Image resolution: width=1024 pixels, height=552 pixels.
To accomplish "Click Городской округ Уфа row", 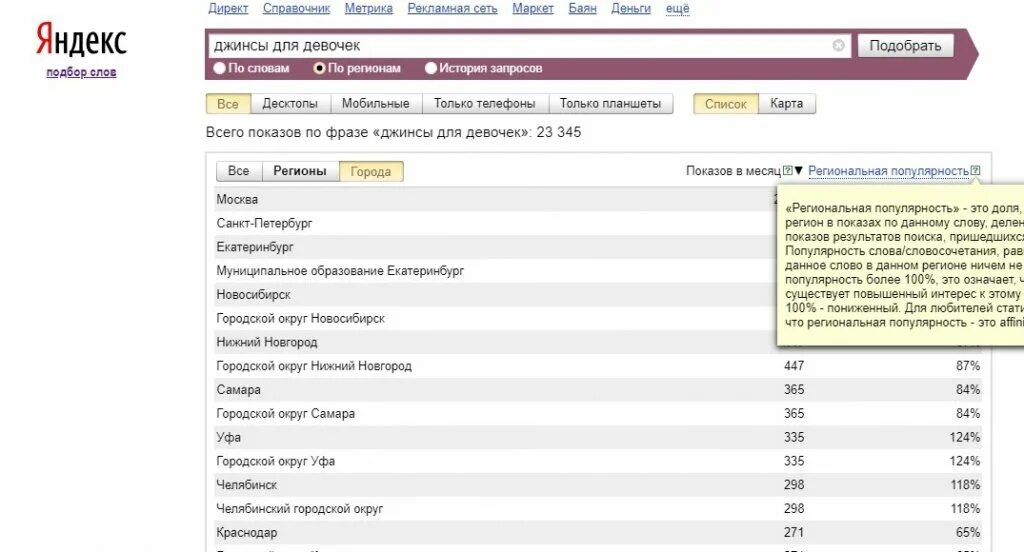I will [x=598, y=461].
